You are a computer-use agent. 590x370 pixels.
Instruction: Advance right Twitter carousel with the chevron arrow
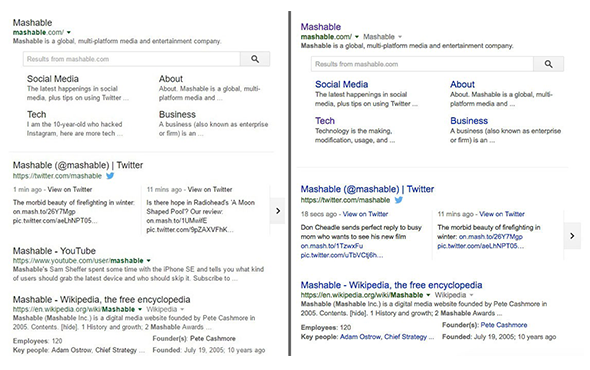[572, 236]
